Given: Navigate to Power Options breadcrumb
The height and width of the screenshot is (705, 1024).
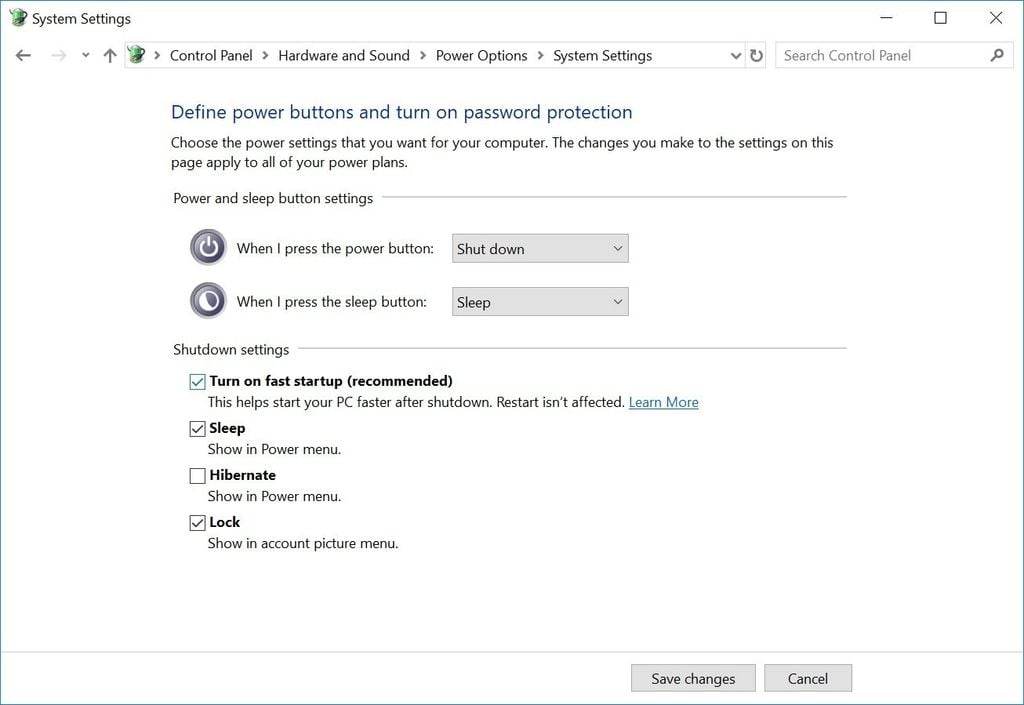Looking at the screenshot, I should (x=481, y=56).
